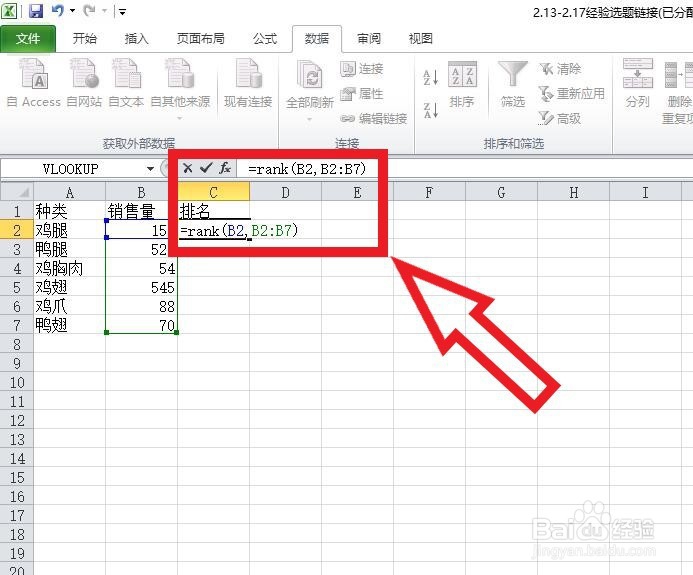Click the sort descending Z-A icon
The image size is (693, 575).
point(430,110)
